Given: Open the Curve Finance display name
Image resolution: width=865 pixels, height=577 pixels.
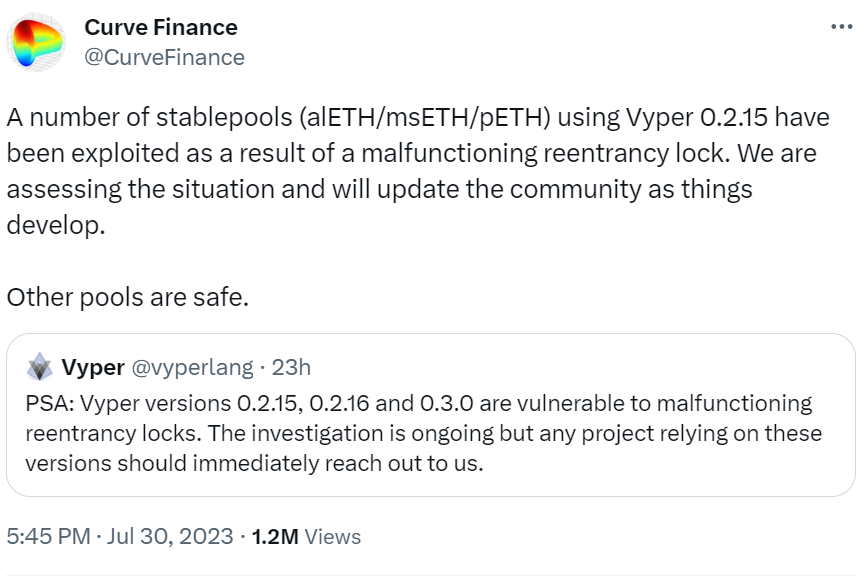Looking at the screenshot, I should [x=161, y=27].
